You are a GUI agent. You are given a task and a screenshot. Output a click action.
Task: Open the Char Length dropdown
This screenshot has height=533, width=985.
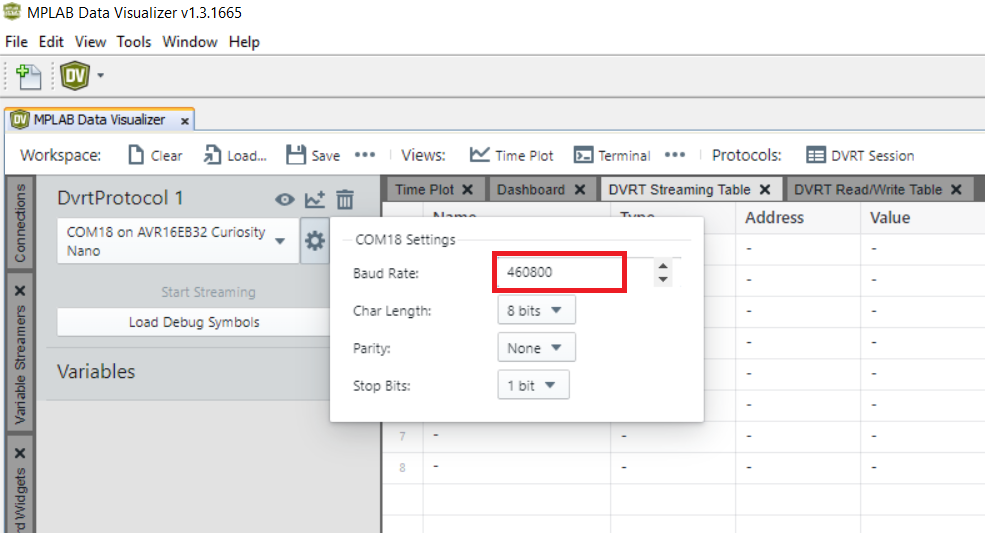tap(536, 310)
